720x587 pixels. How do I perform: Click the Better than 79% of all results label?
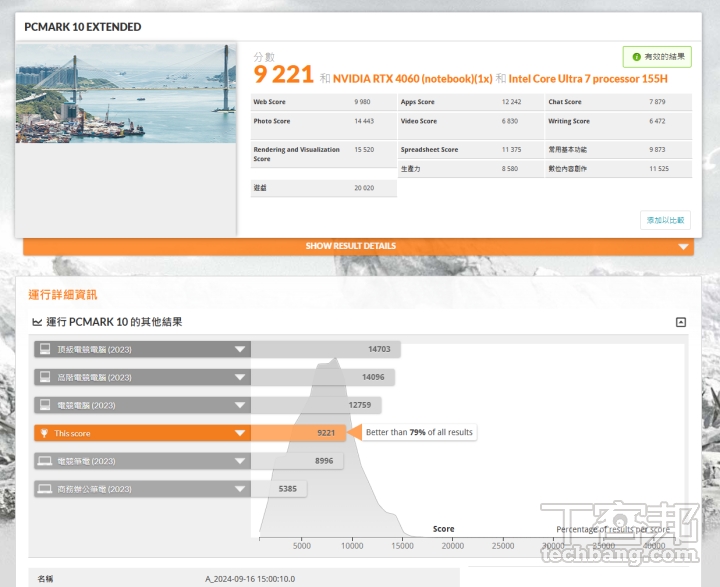[x=418, y=433]
